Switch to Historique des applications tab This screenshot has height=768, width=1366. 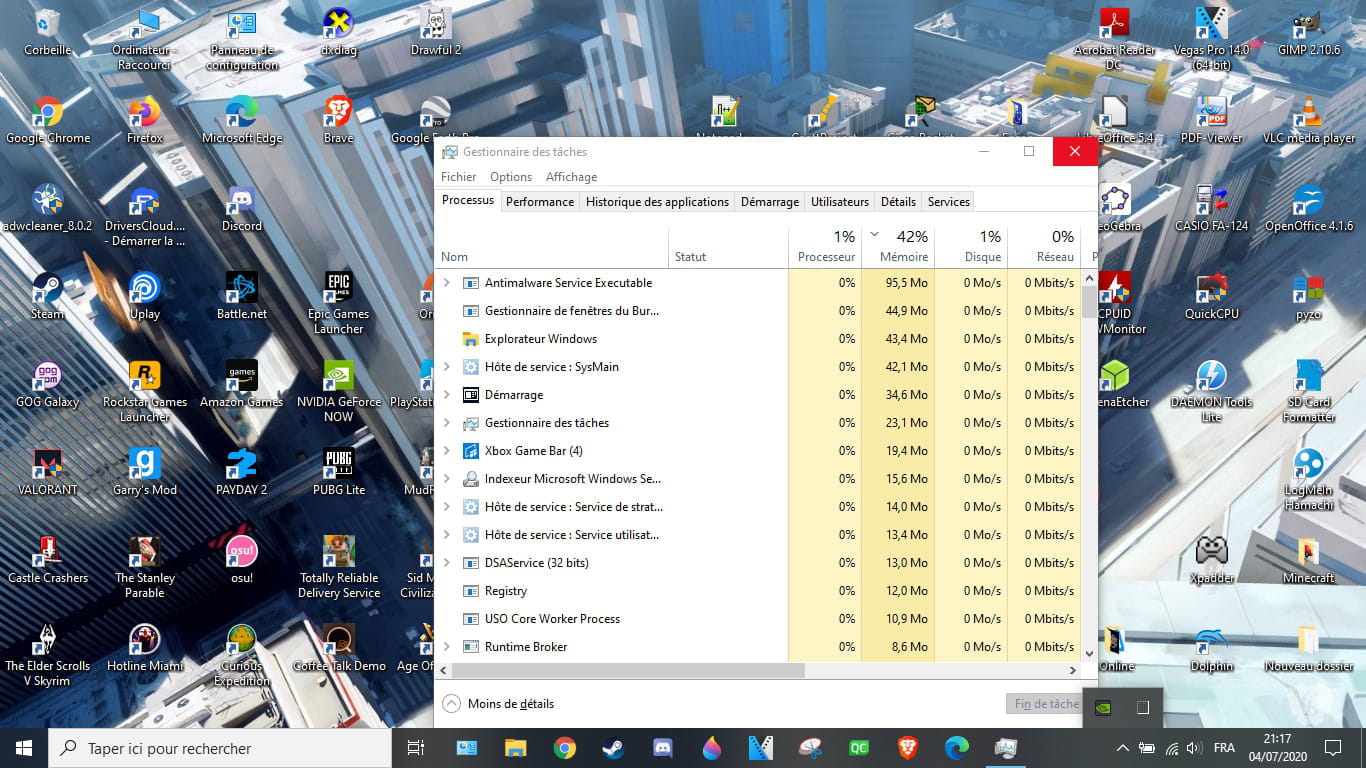(x=657, y=202)
